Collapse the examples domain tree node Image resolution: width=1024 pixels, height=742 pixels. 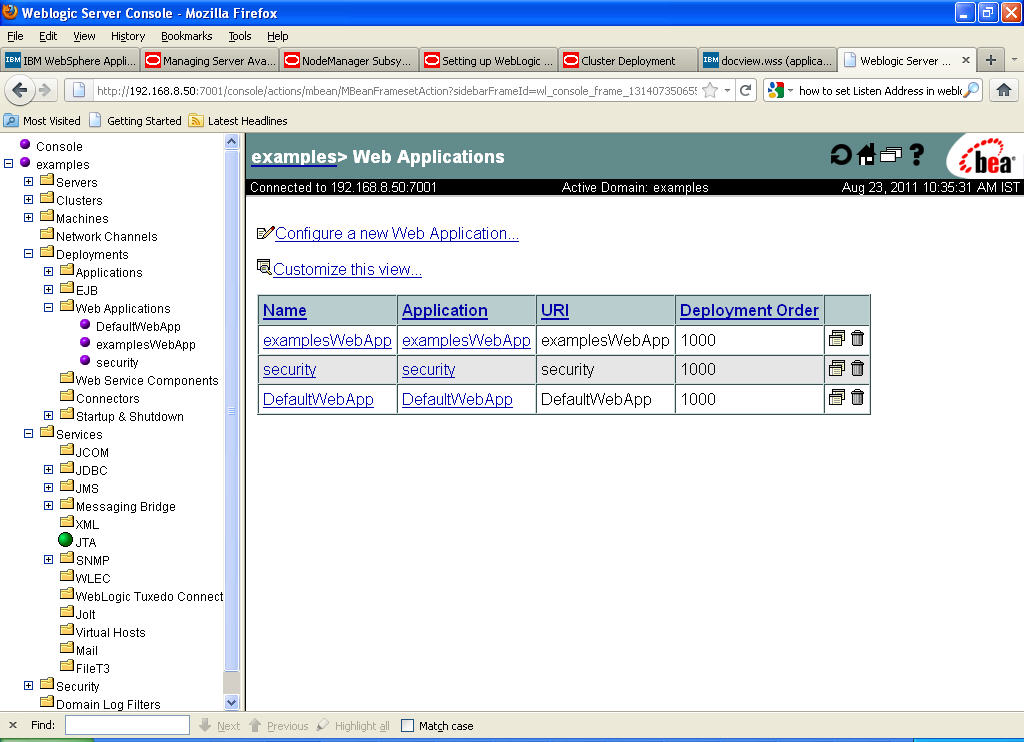(x=8, y=163)
